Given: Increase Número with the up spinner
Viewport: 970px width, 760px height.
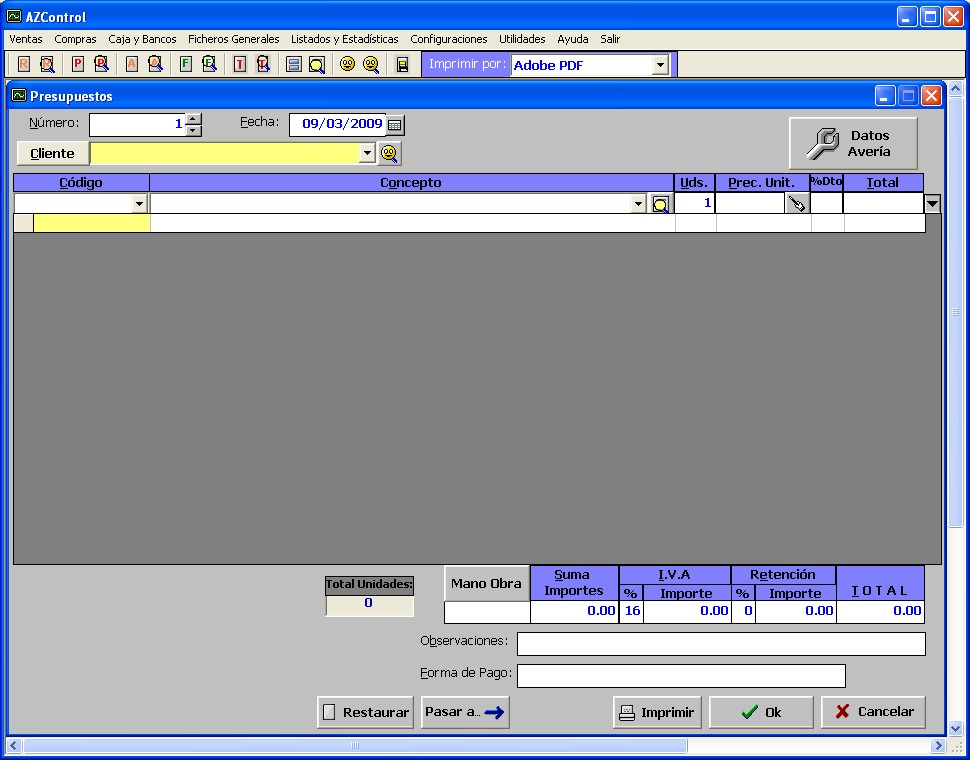Looking at the screenshot, I should tap(194, 119).
